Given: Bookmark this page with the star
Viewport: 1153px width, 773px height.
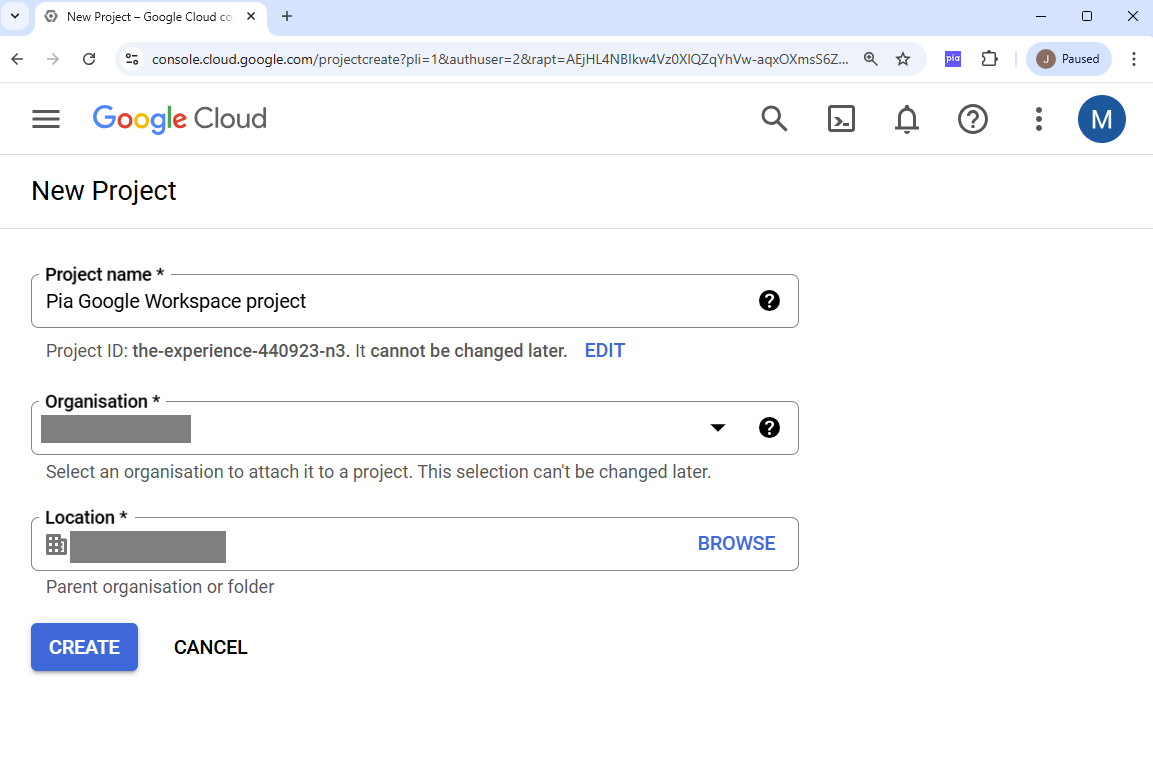Looking at the screenshot, I should (903, 59).
